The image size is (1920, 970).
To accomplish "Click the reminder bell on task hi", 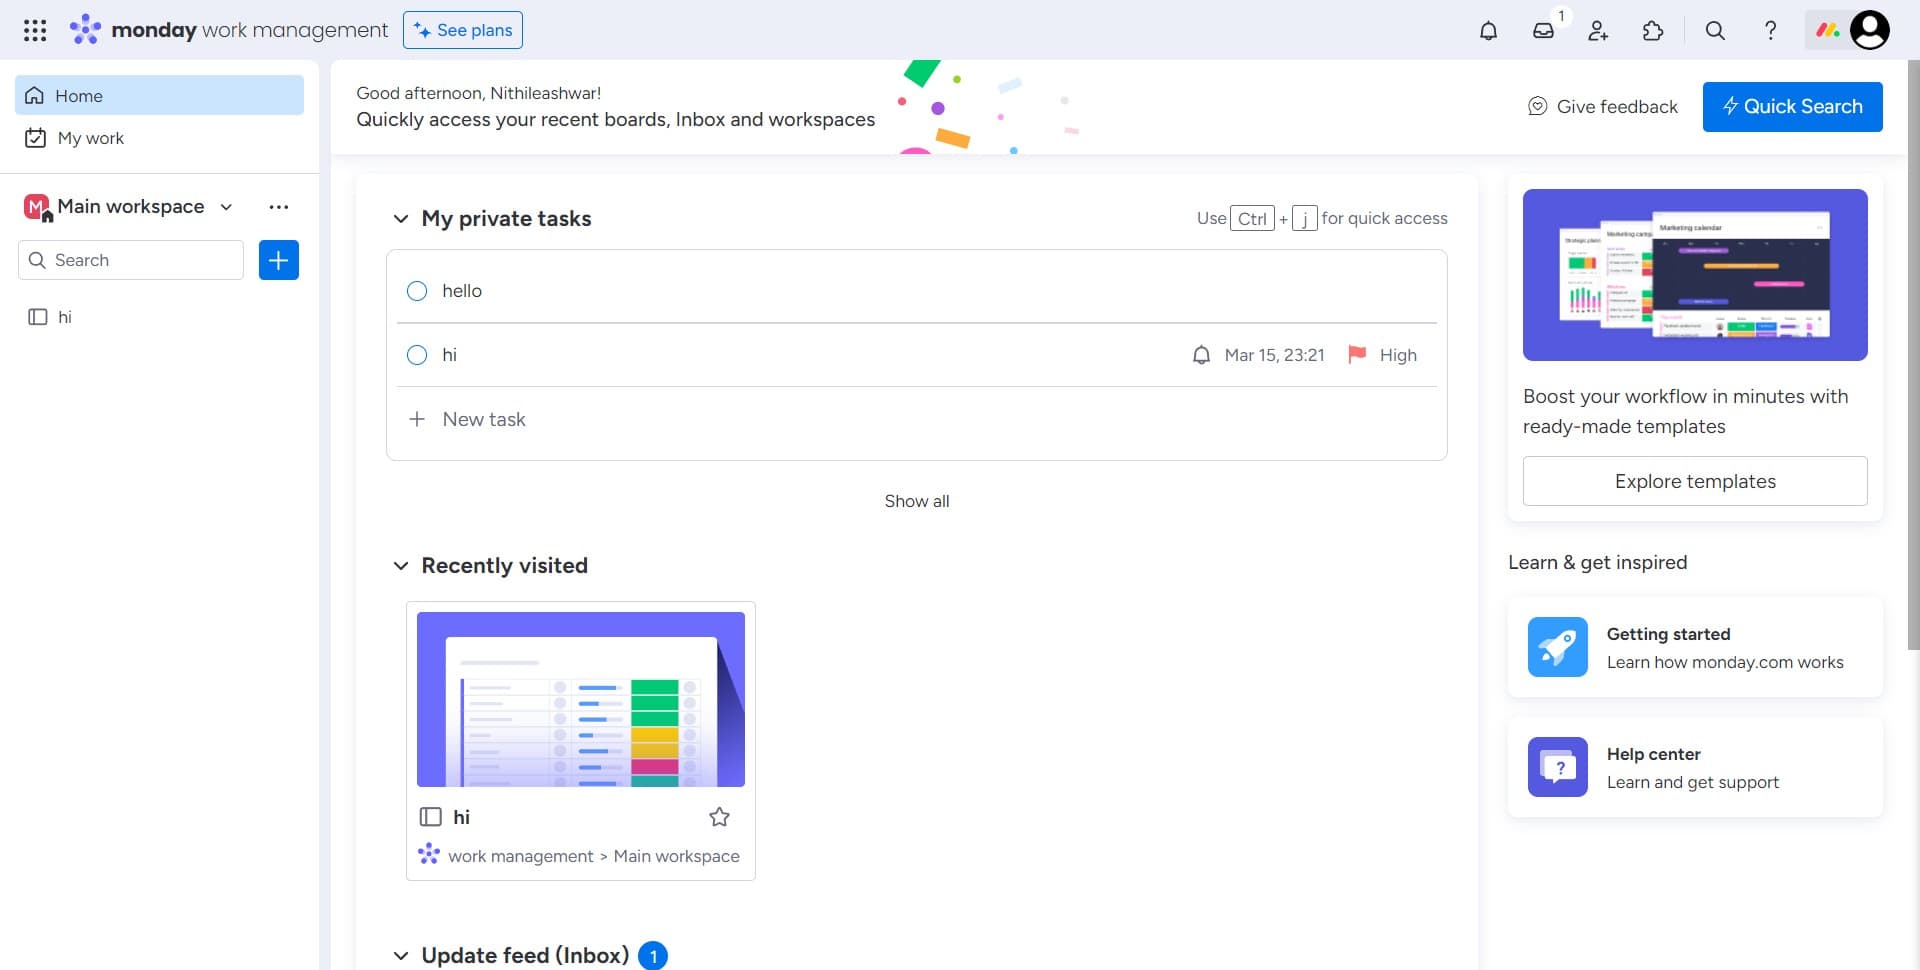I will (1201, 355).
